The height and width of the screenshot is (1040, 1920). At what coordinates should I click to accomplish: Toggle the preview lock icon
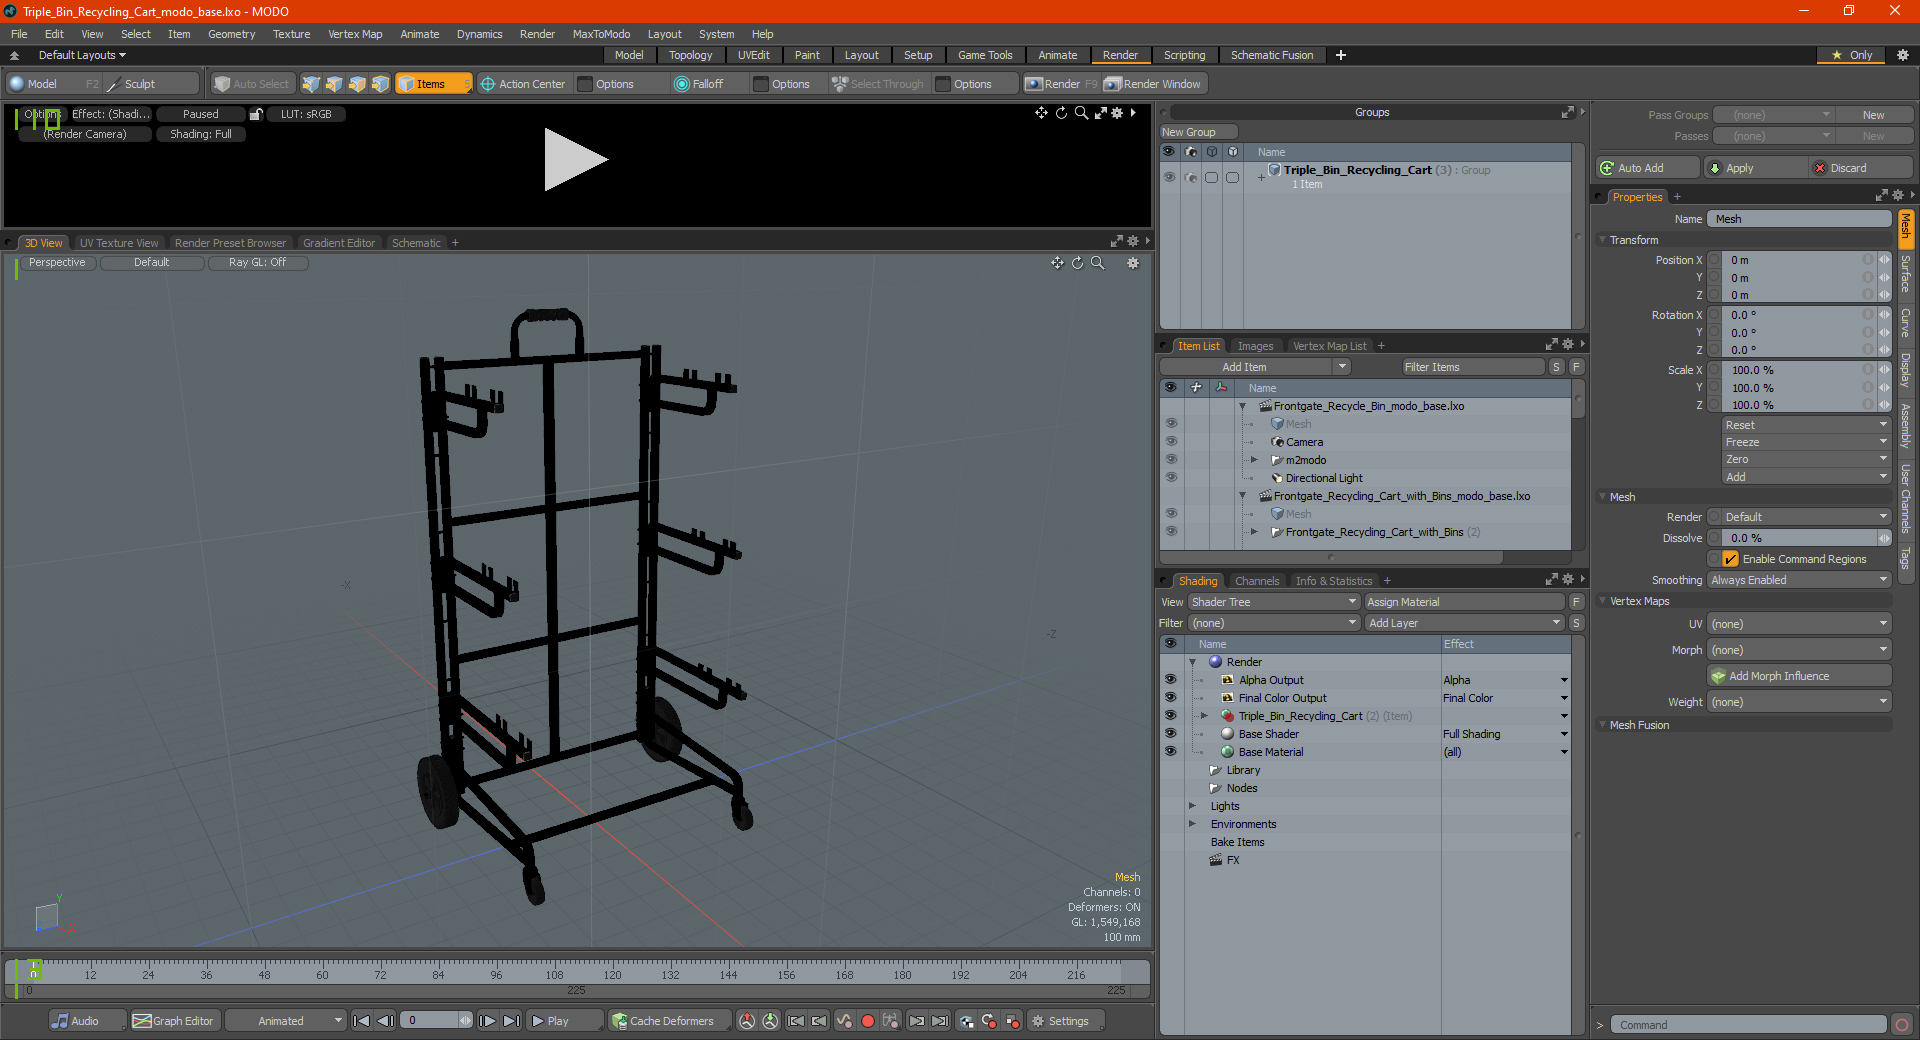256,114
